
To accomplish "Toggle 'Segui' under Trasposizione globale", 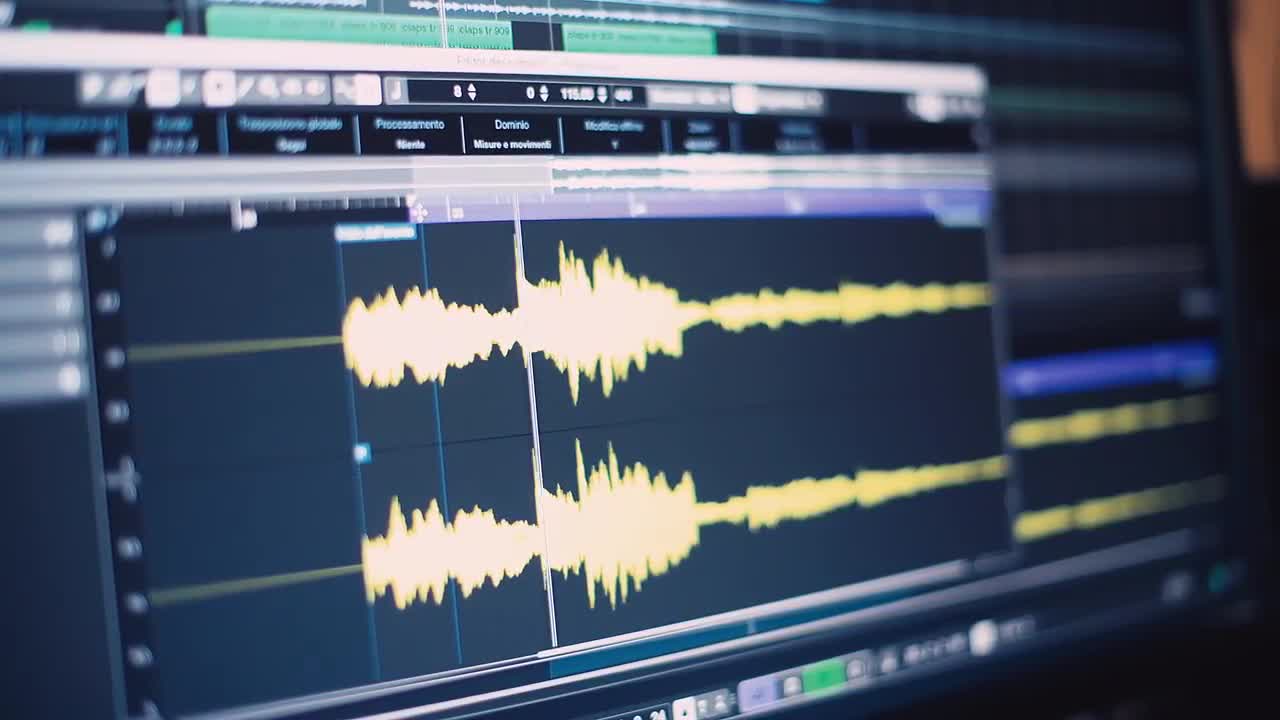I will tap(292, 143).
